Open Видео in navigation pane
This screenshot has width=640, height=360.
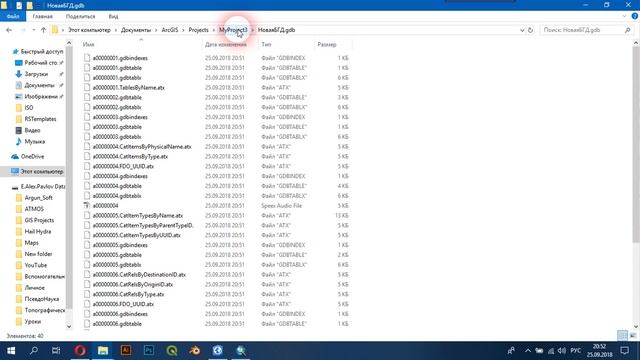click(29, 130)
